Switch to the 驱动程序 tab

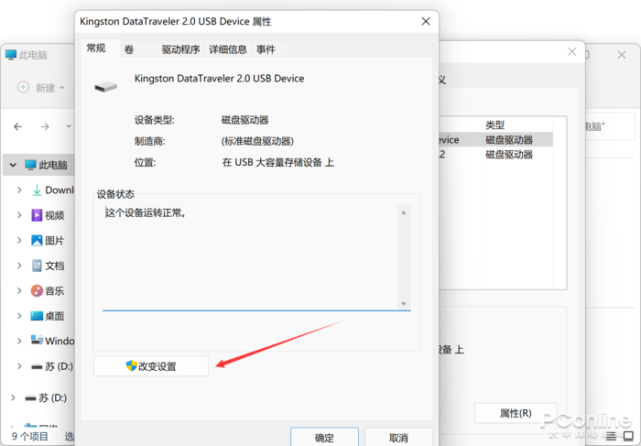coord(181,49)
